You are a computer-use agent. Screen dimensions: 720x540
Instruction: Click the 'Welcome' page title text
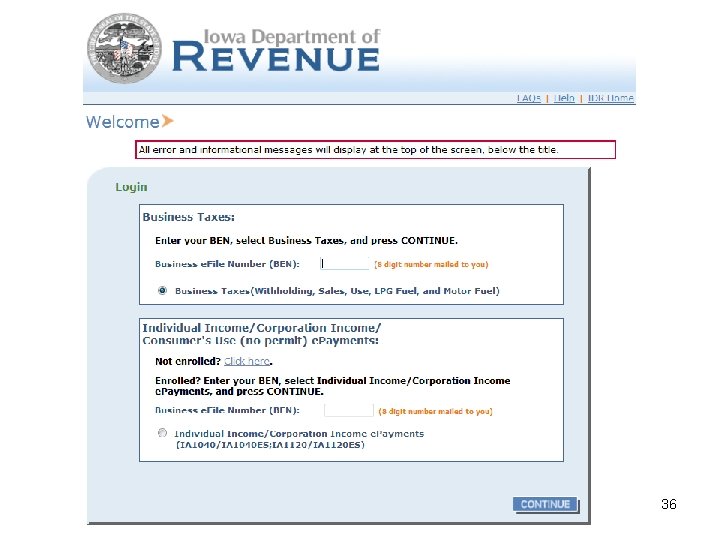click(x=123, y=122)
